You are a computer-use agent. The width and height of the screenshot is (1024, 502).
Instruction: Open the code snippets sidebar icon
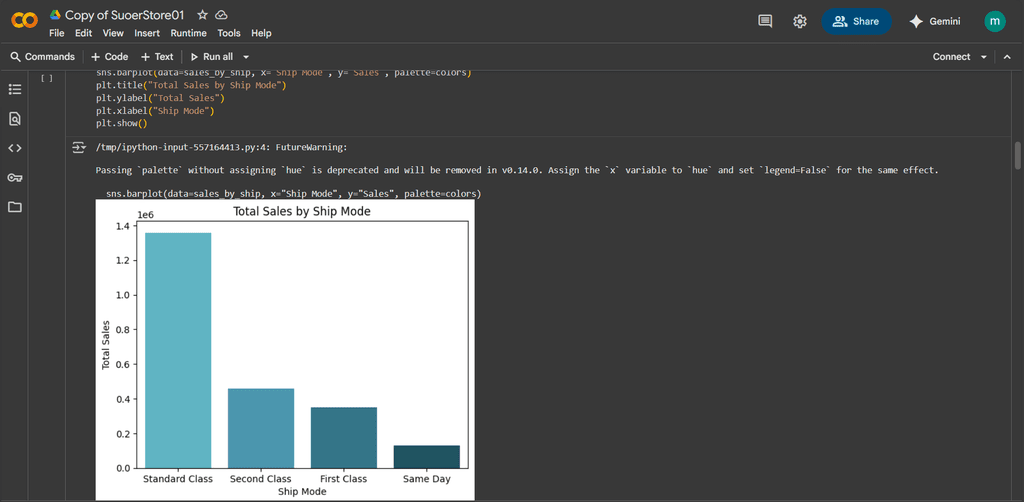15,148
